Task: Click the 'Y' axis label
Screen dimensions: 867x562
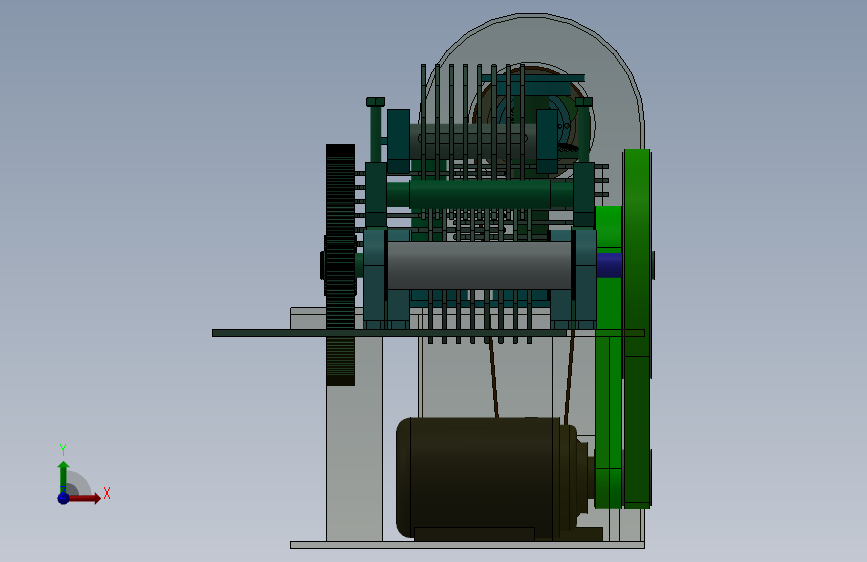Action: click(x=63, y=450)
